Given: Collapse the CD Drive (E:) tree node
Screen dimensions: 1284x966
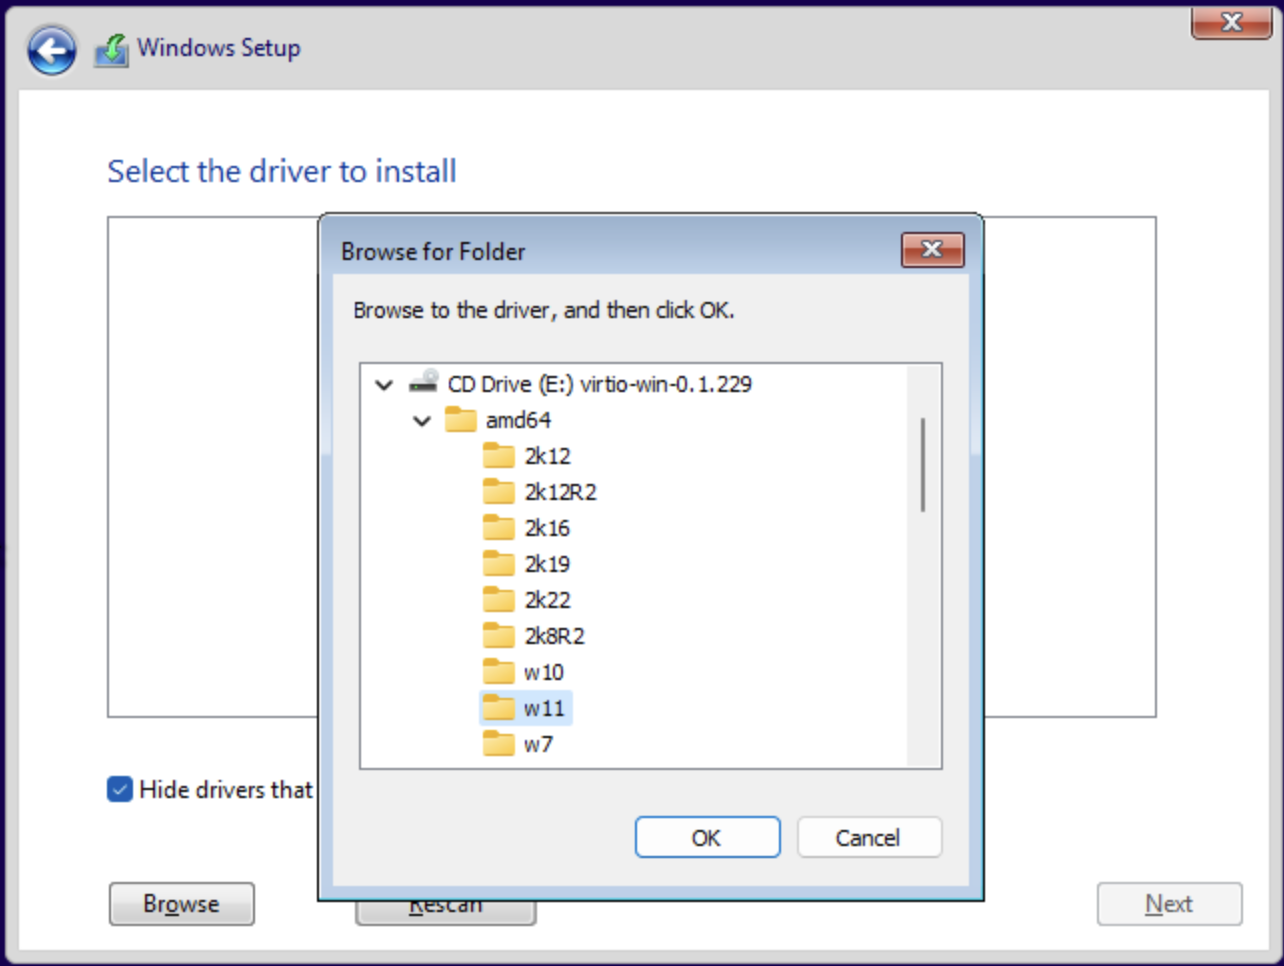Looking at the screenshot, I should [384, 384].
